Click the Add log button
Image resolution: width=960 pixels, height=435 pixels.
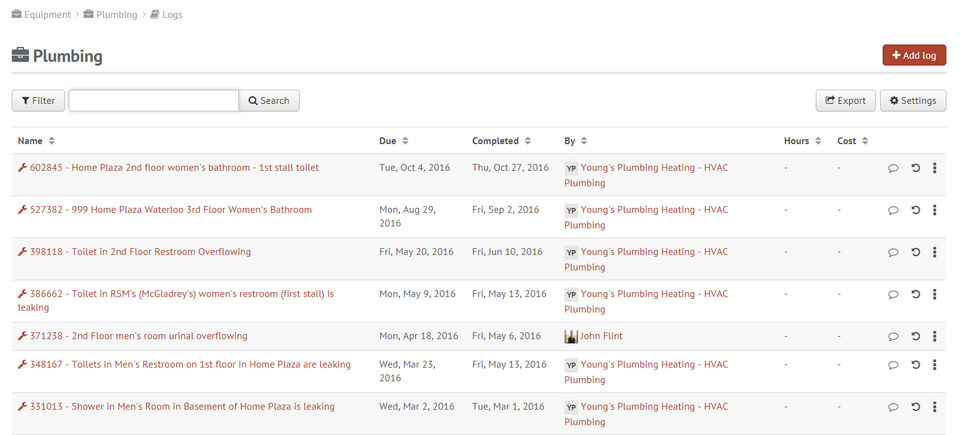pos(914,55)
